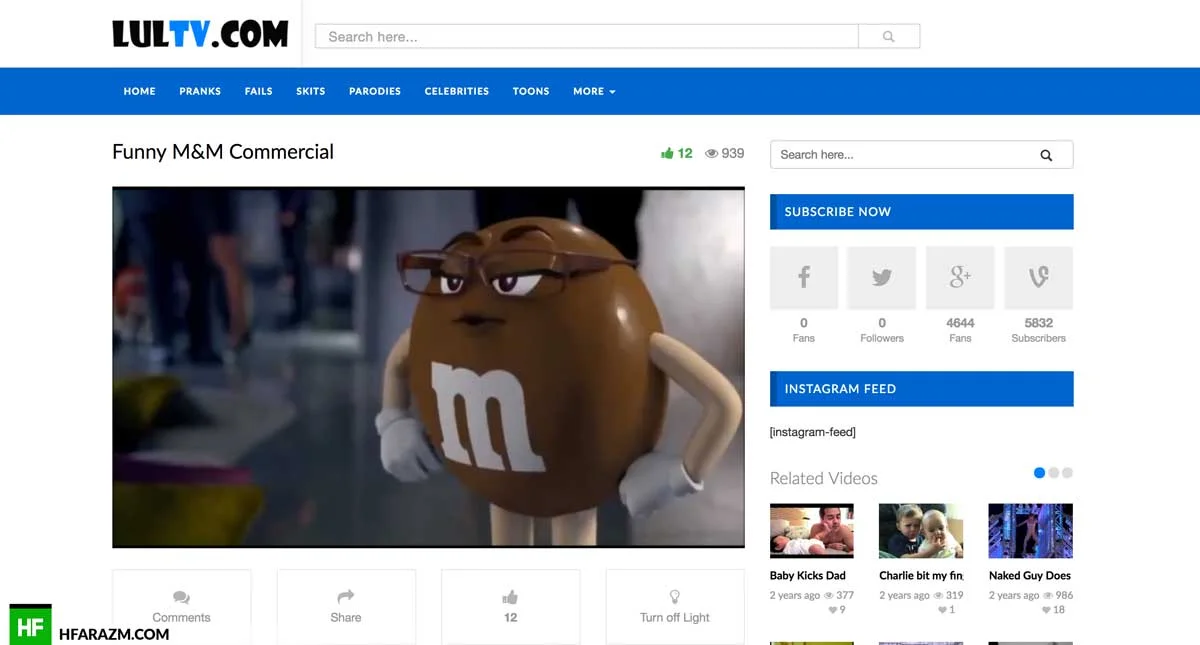Click the Comments speech bubble icon
Image resolution: width=1200 pixels, height=645 pixels.
(x=181, y=598)
